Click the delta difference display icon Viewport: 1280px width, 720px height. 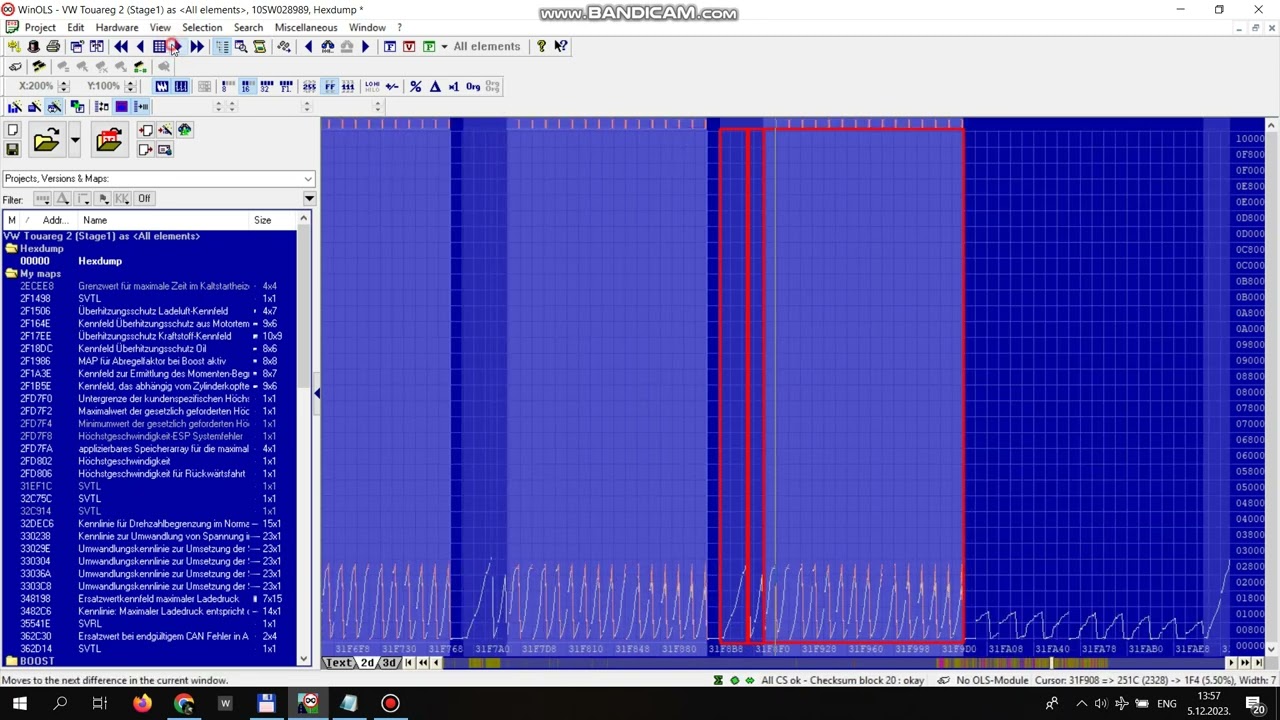435,87
